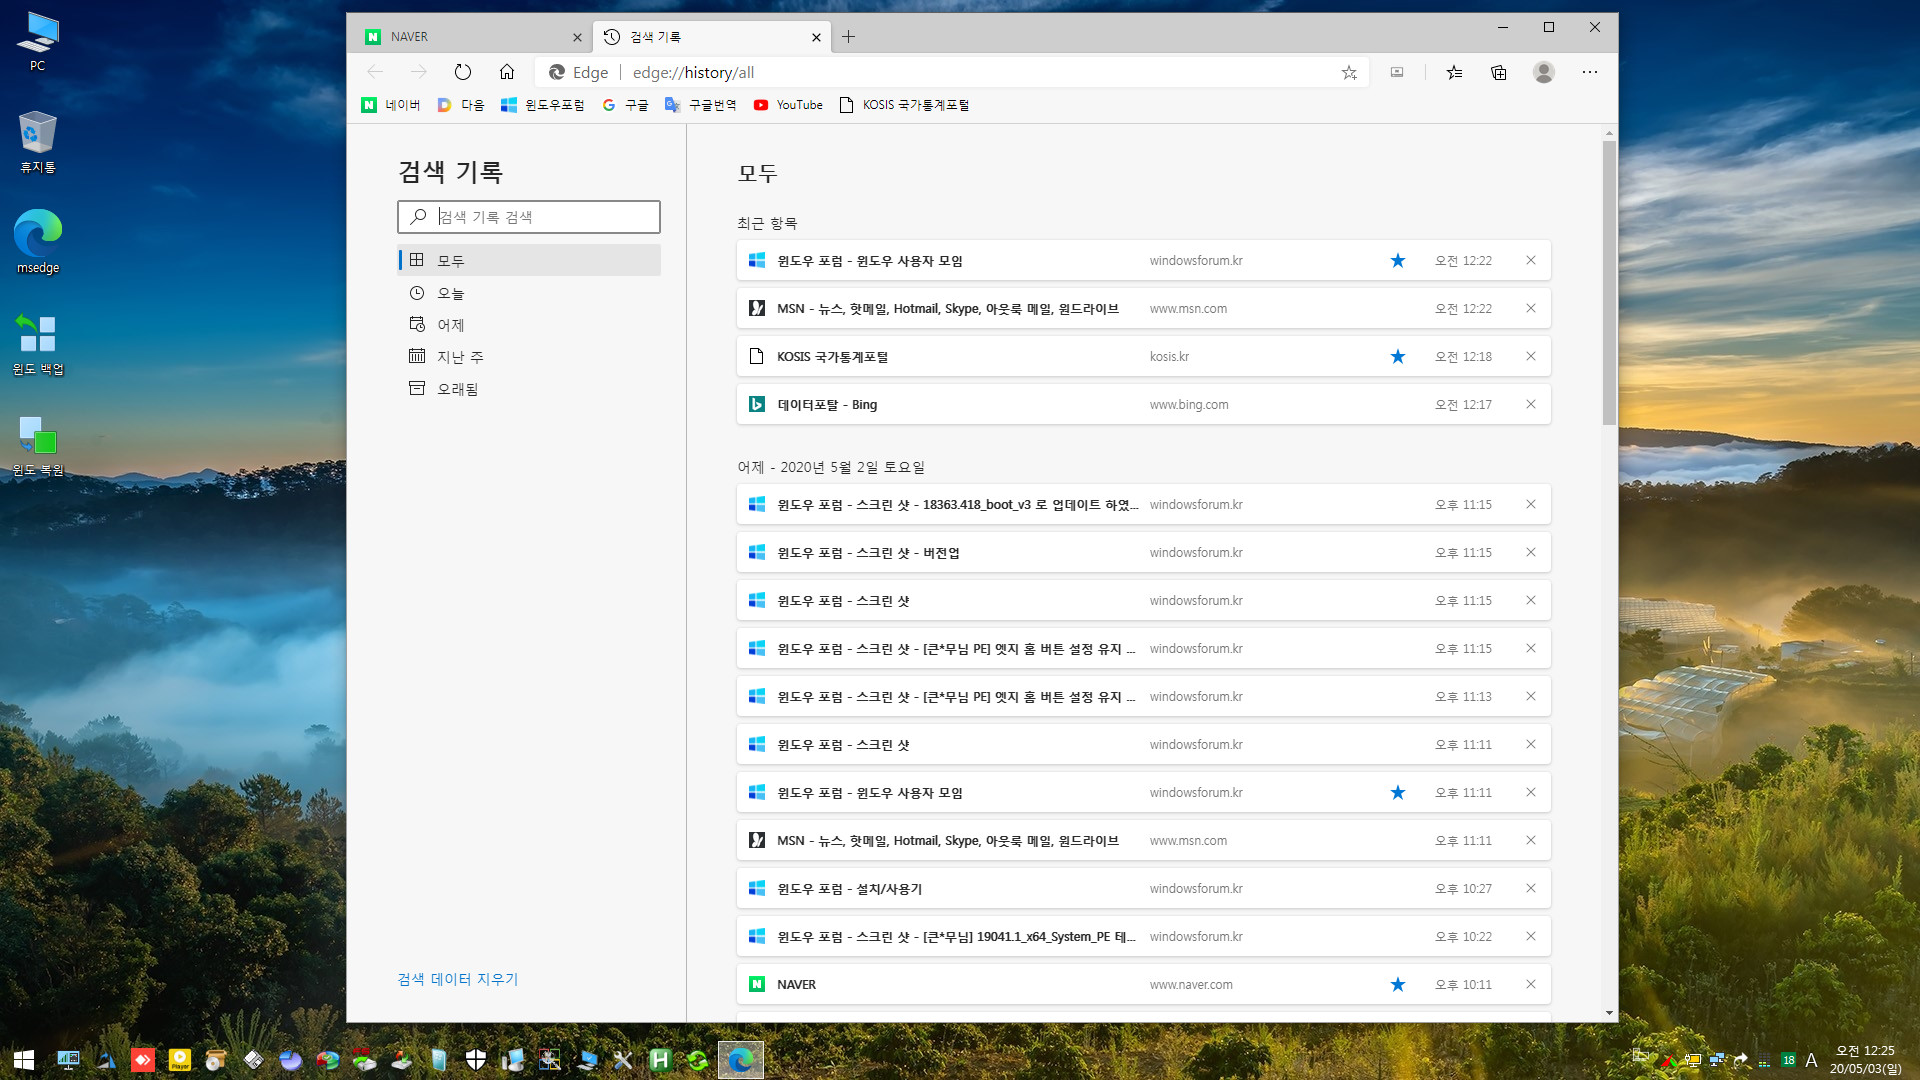Open KOSIS 국가통계포털 bookmark in favorites bar
Screen dimensions: 1920x1080
tap(904, 105)
